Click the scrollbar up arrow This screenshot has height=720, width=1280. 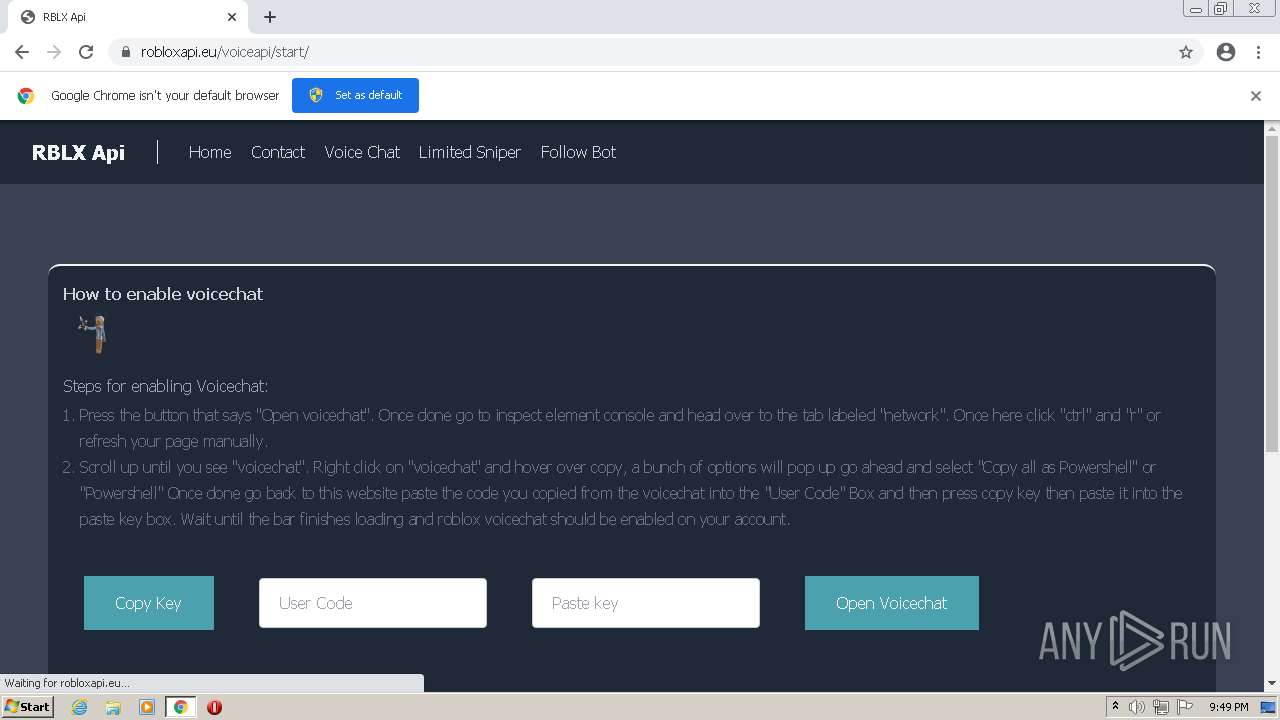tap(1272, 128)
